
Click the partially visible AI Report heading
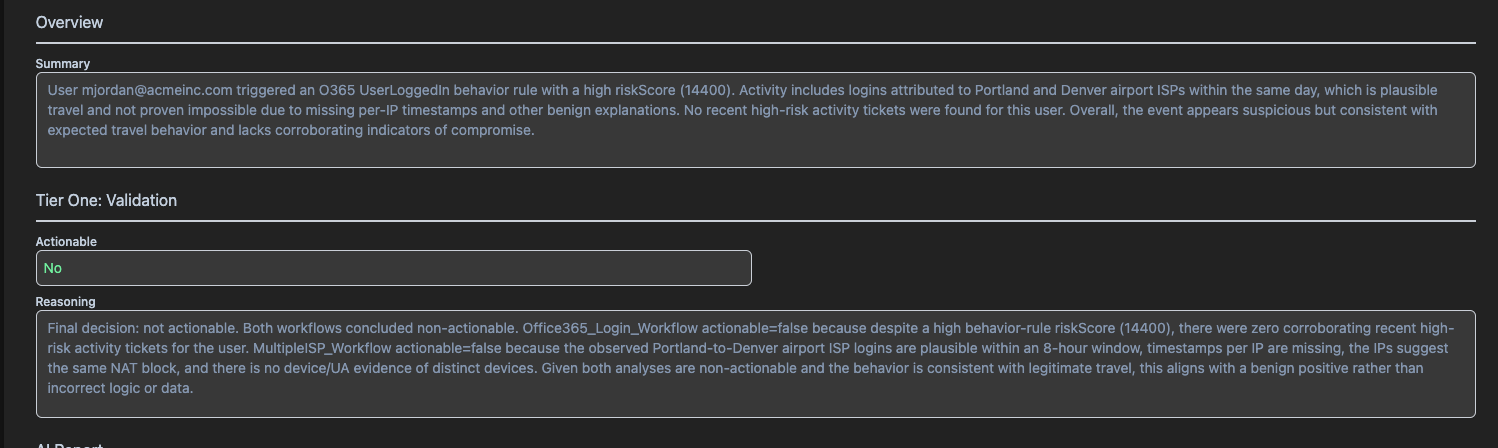(69, 444)
